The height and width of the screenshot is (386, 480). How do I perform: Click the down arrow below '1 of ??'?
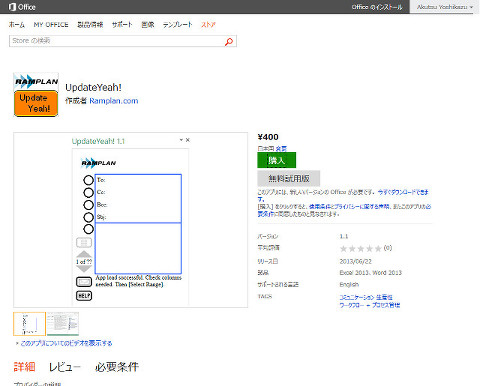[x=84, y=269]
